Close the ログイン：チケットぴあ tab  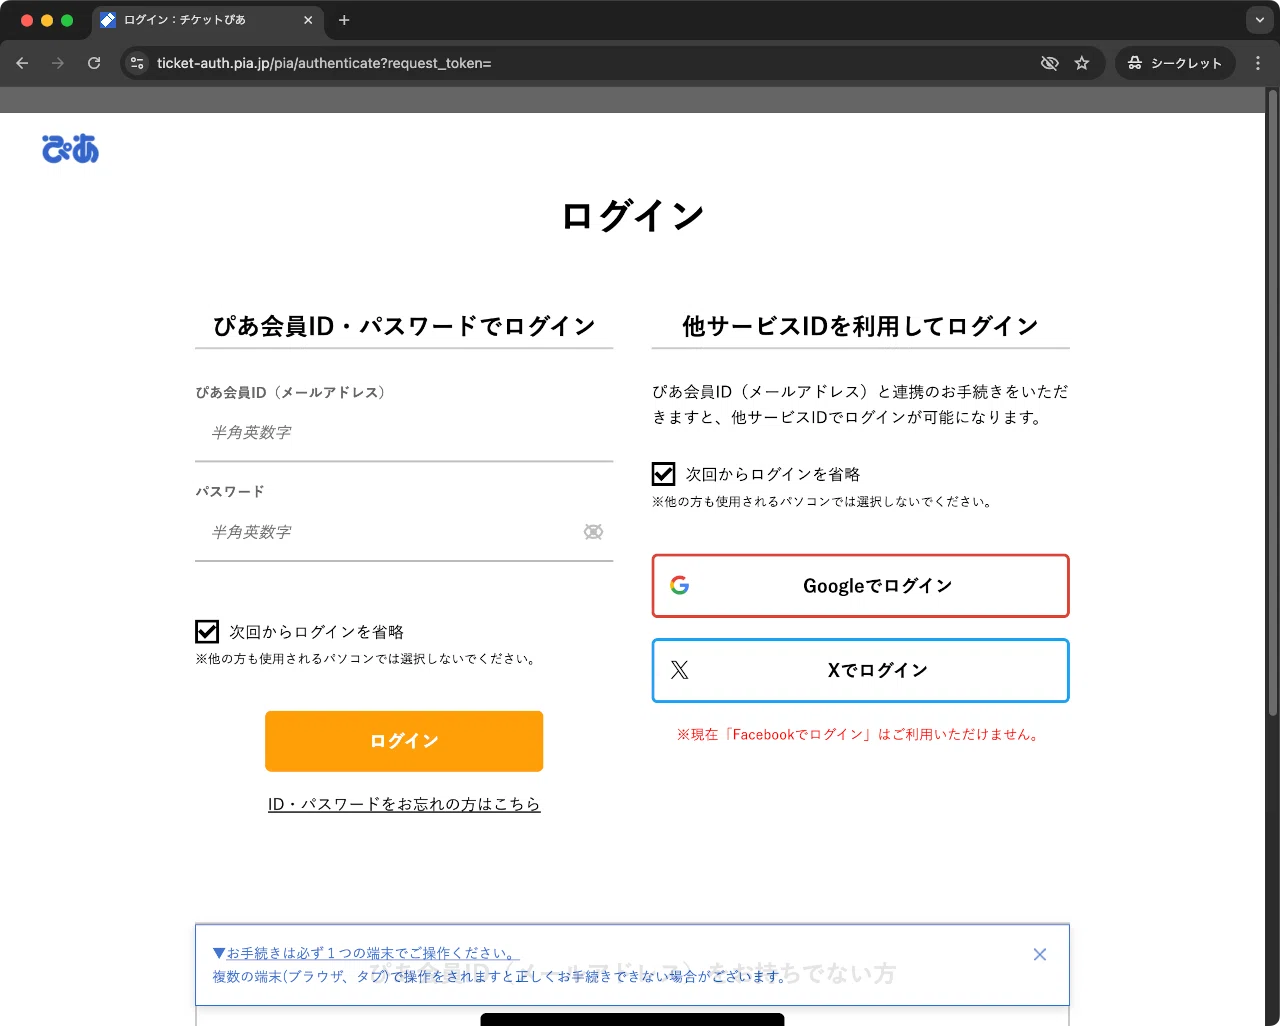[308, 20]
